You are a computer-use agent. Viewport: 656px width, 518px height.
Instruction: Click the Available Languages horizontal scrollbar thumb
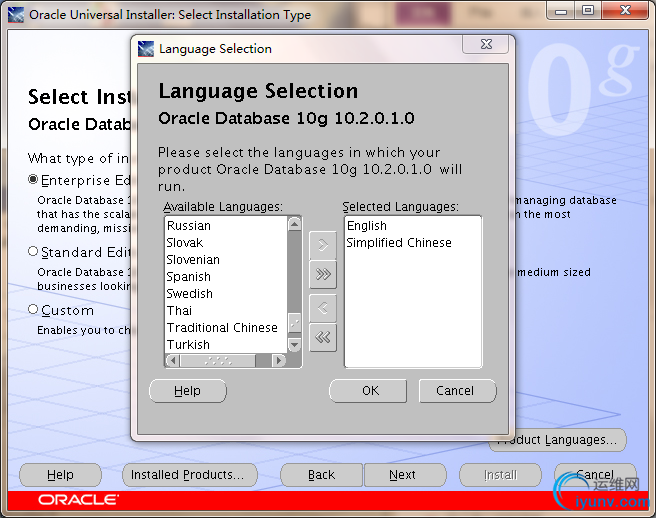click(218, 360)
